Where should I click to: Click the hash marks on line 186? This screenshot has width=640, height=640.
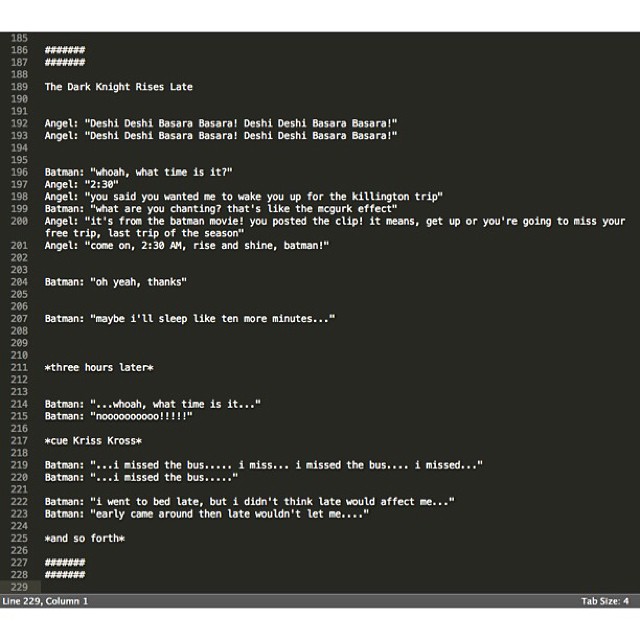[64, 50]
